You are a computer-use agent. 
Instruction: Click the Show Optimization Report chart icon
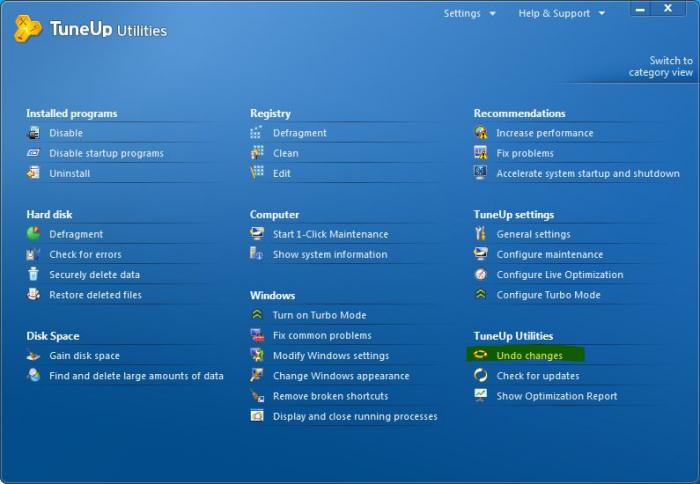click(x=480, y=395)
